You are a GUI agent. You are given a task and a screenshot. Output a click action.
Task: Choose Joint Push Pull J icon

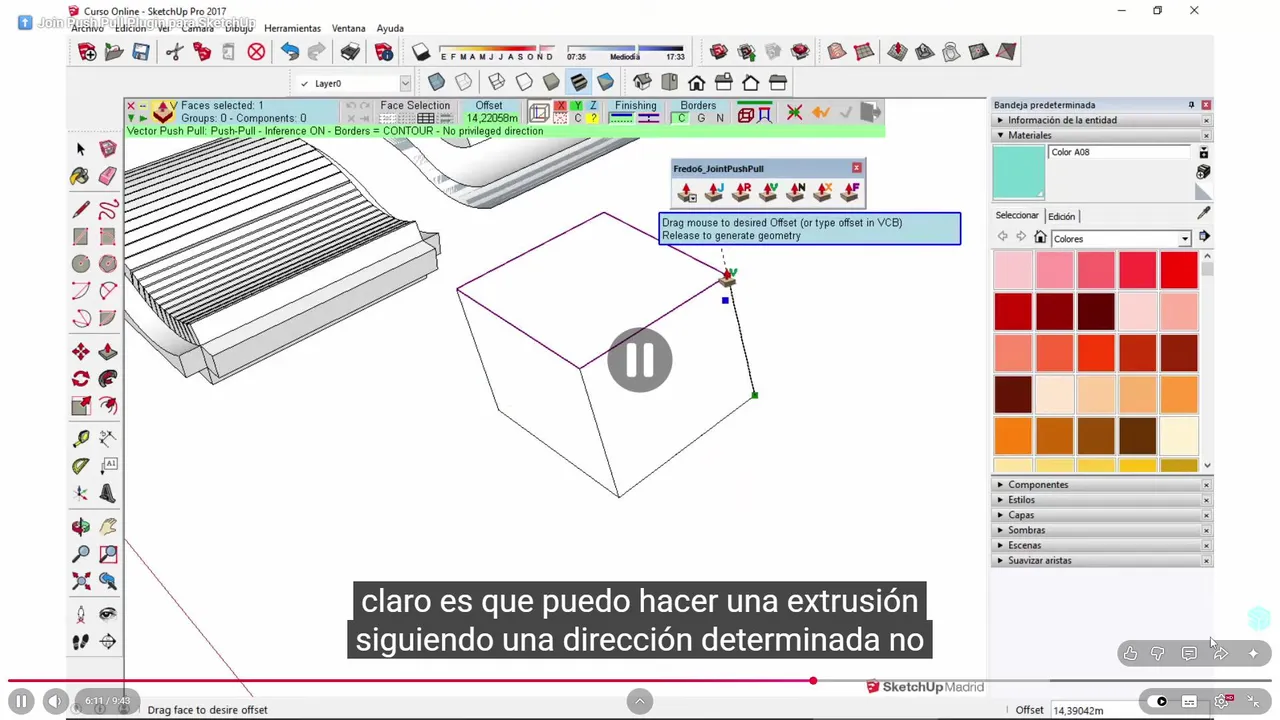[x=714, y=191]
